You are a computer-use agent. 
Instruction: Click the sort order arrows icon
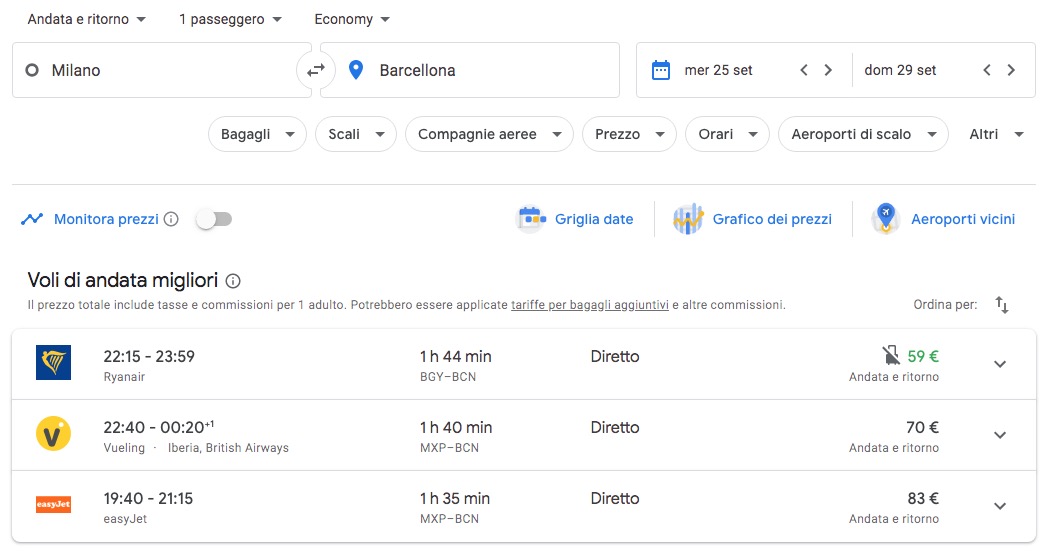tap(1002, 305)
